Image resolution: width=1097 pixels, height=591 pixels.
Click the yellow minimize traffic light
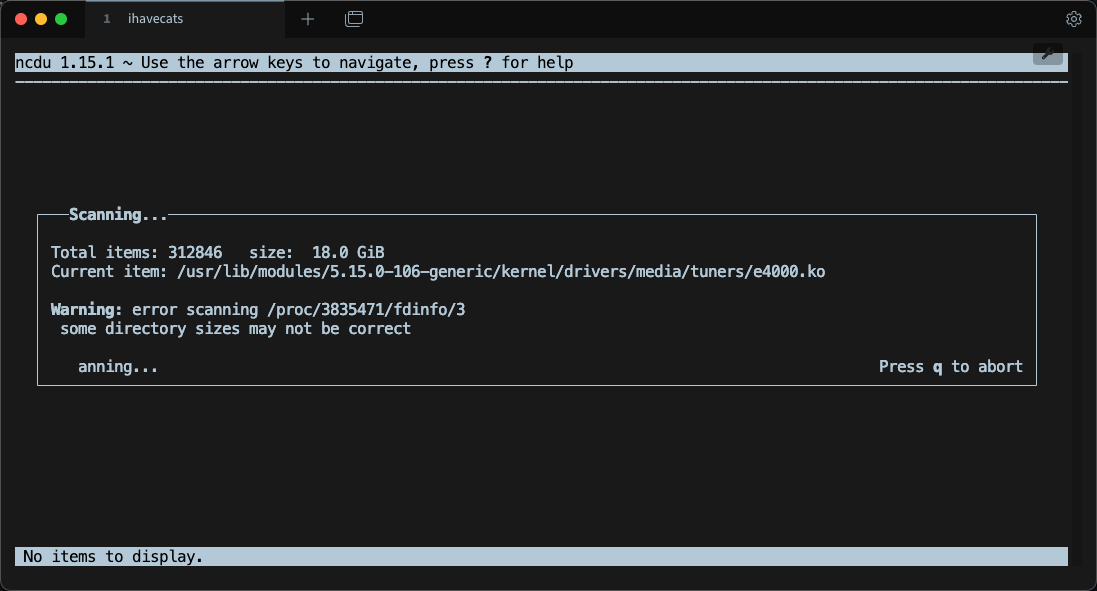point(40,17)
